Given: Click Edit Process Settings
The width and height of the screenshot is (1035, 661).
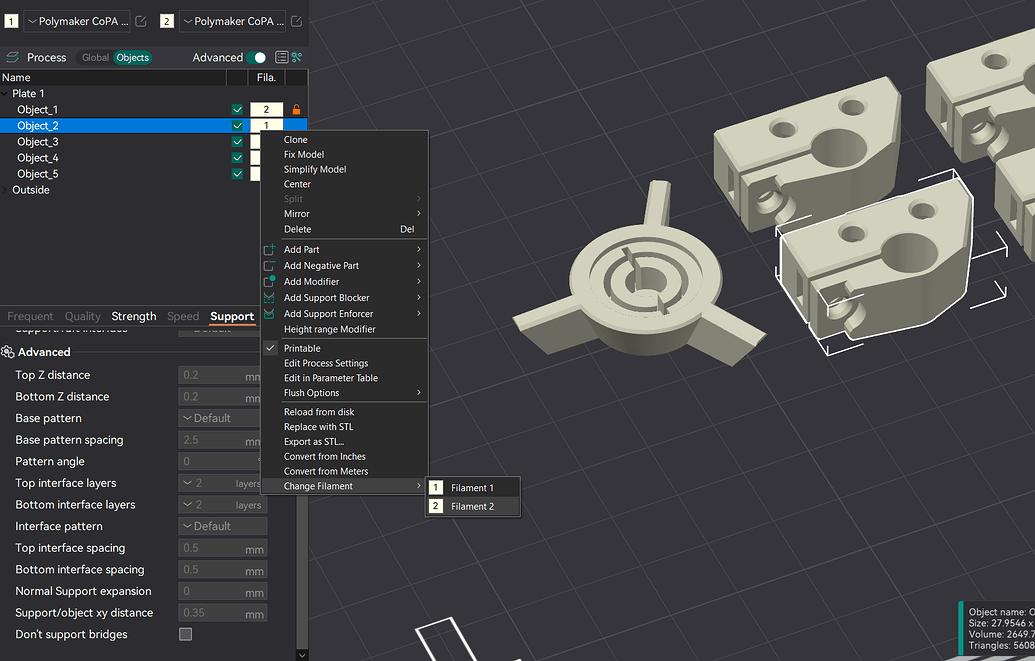Looking at the screenshot, I should click(x=345, y=363).
